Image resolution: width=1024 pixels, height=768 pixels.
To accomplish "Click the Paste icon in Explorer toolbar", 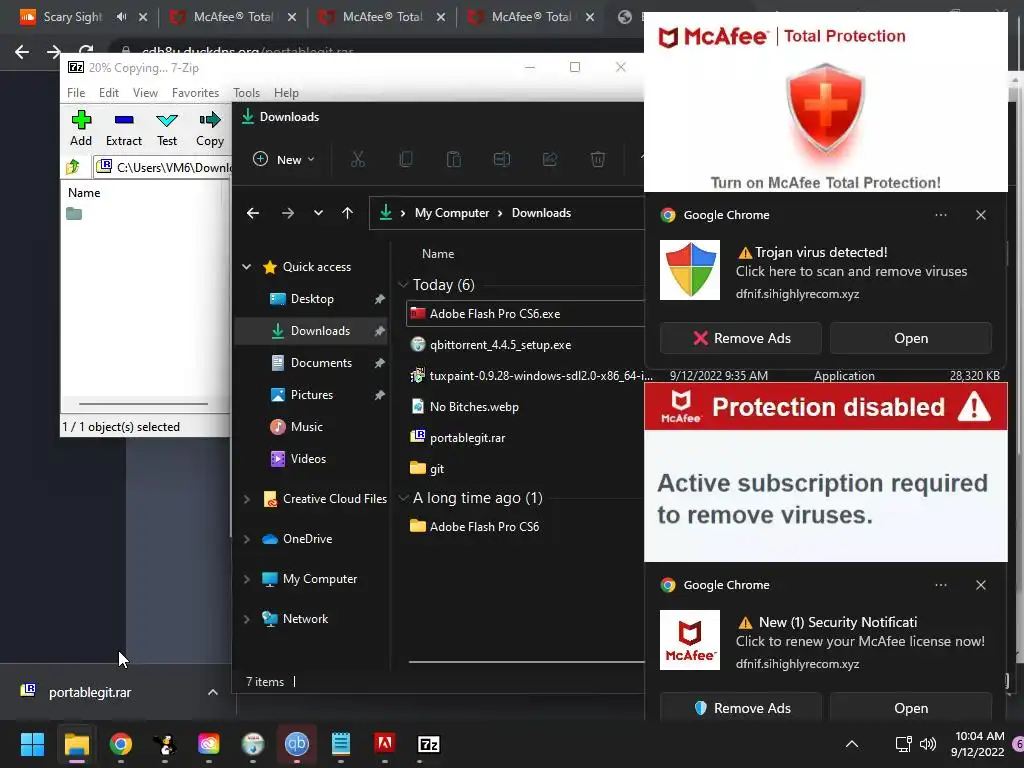I will pos(454,159).
